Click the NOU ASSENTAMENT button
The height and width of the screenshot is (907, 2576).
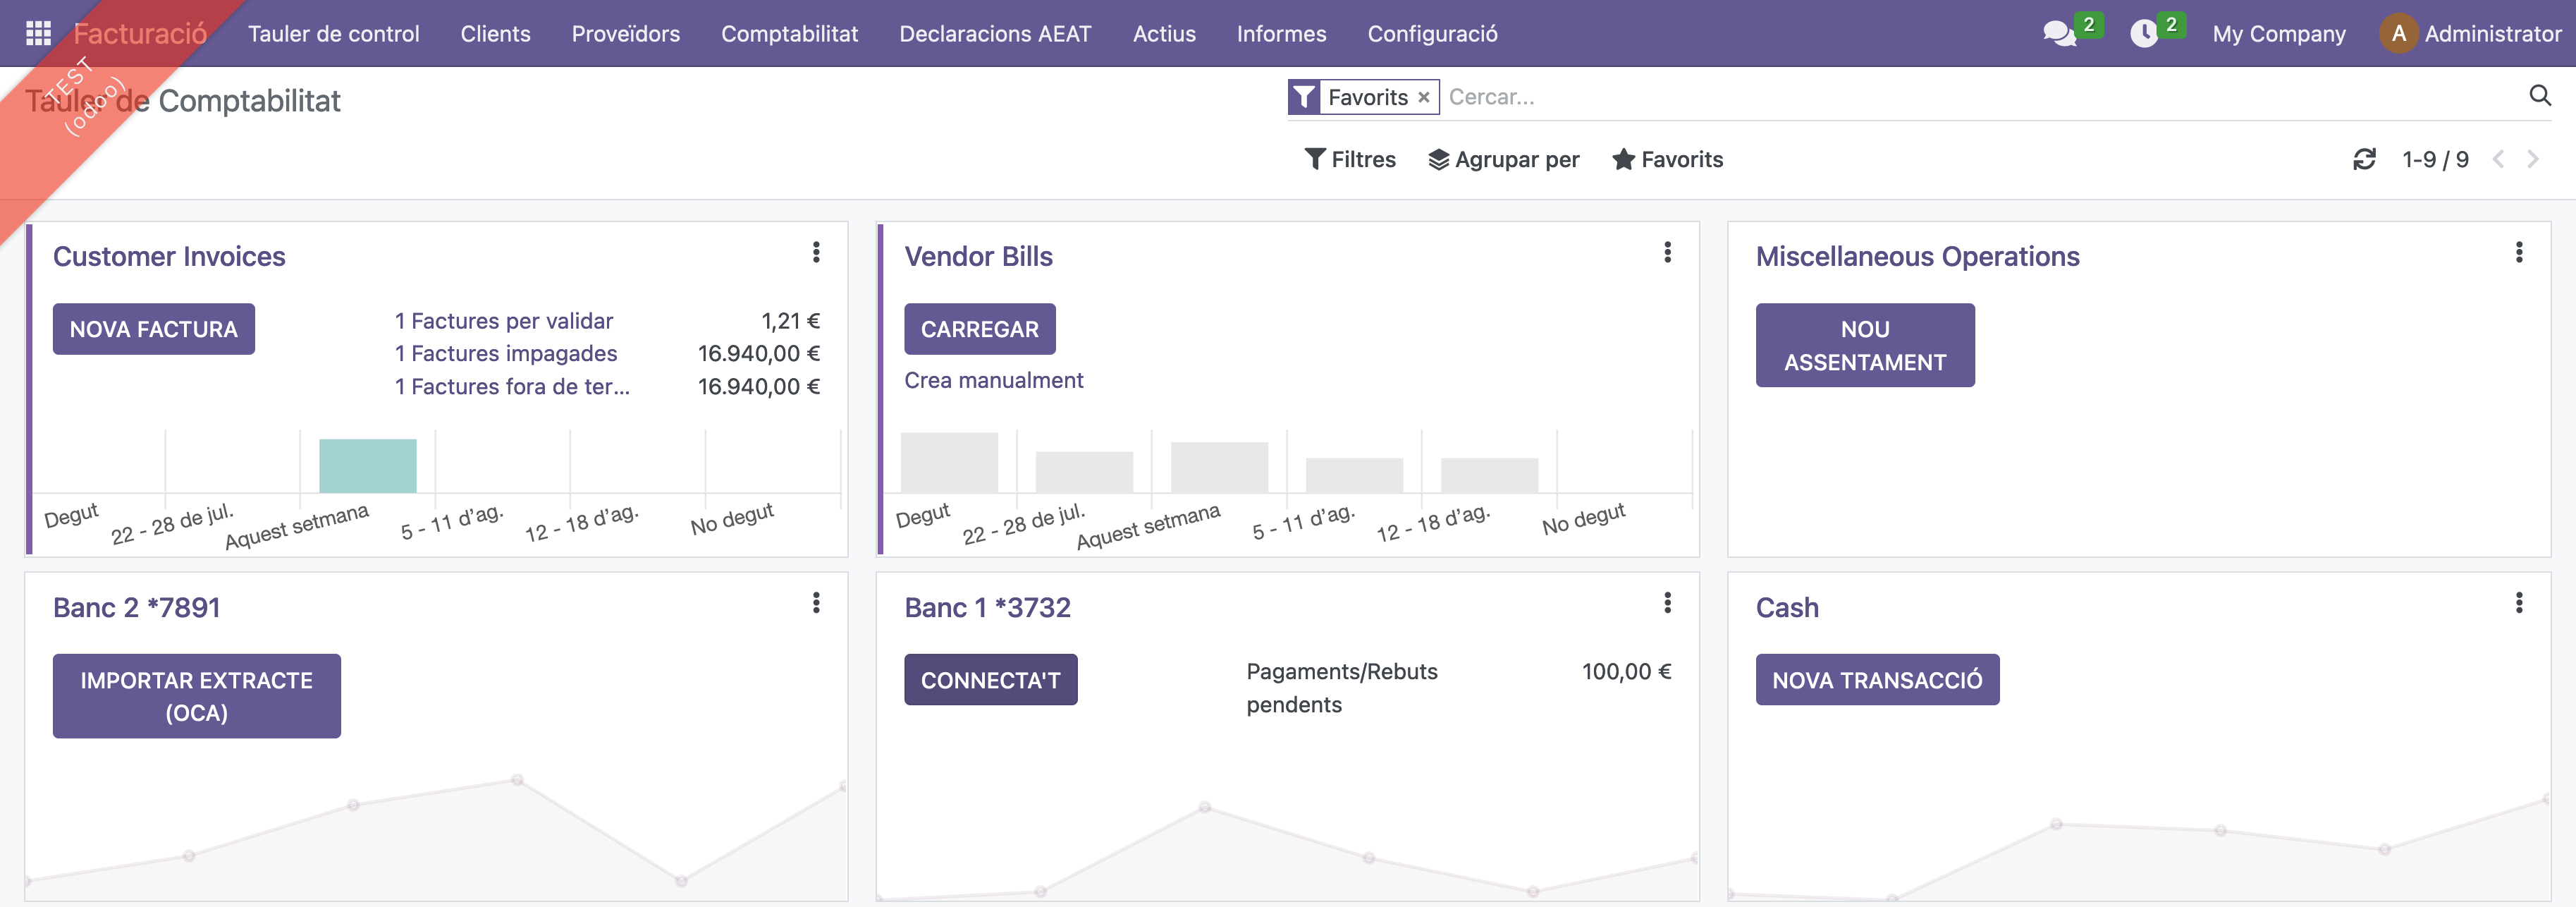(x=1865, y=345)
